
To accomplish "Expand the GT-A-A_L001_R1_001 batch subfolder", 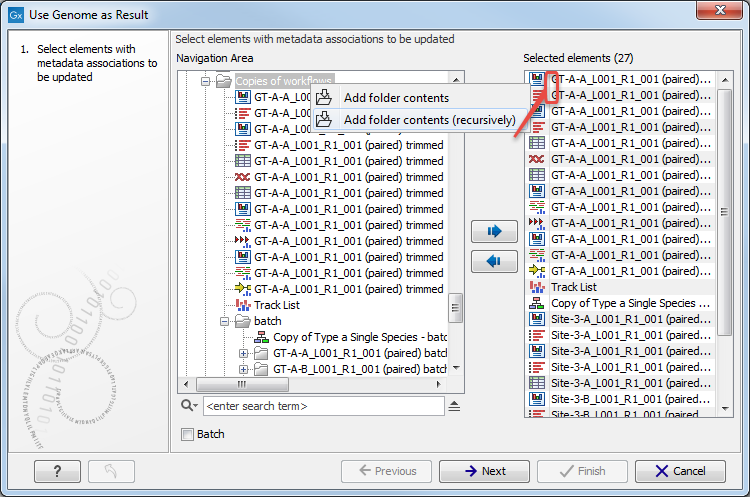I will pyautogui.click(x=243, y=354).
